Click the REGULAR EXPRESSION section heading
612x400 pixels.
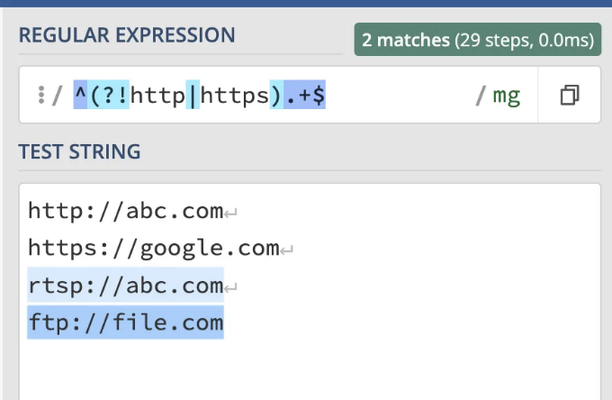point(127,35)
